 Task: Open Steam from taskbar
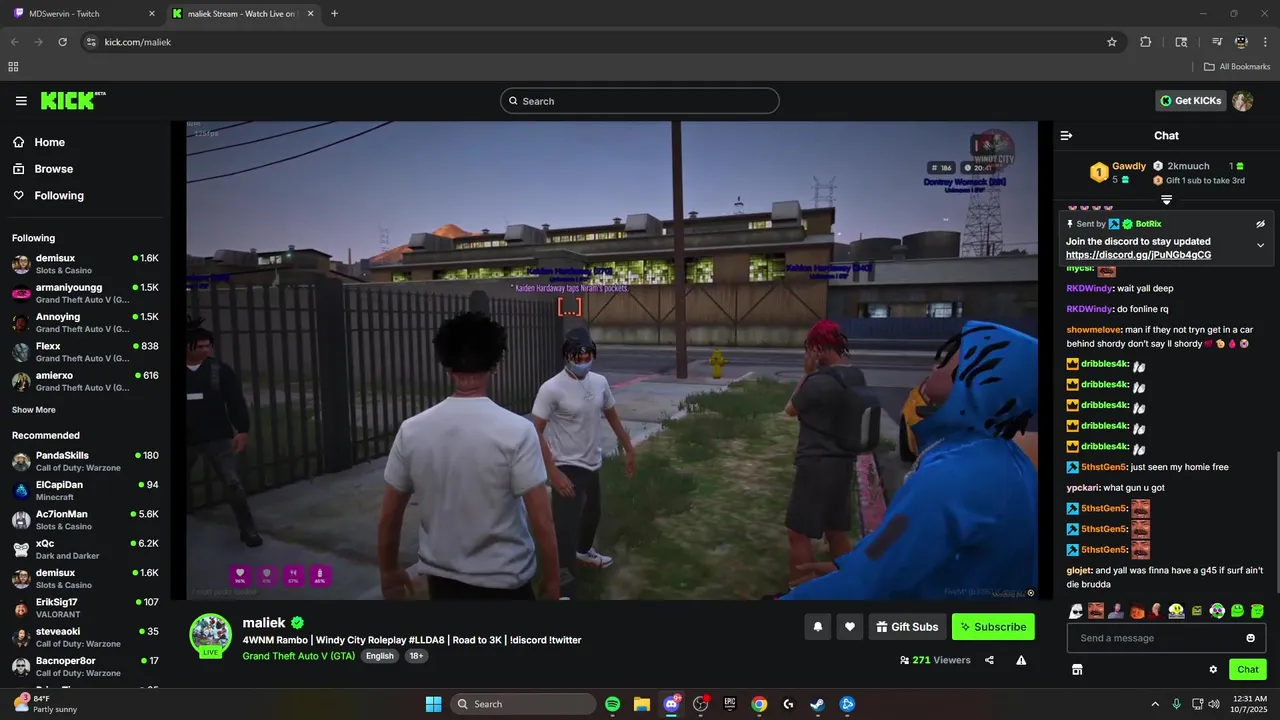coord(817,704)
